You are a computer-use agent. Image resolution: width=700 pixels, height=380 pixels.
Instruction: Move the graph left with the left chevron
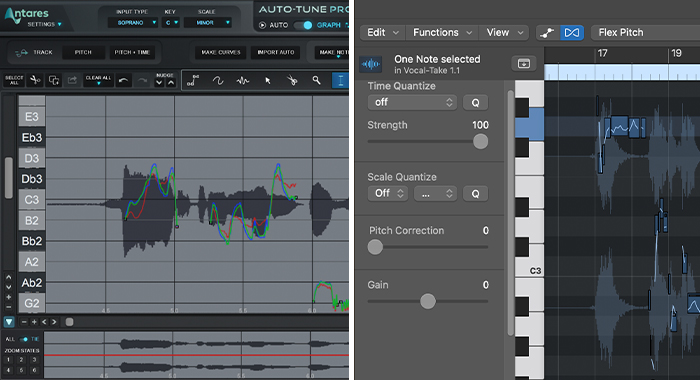tap(44, 322)
